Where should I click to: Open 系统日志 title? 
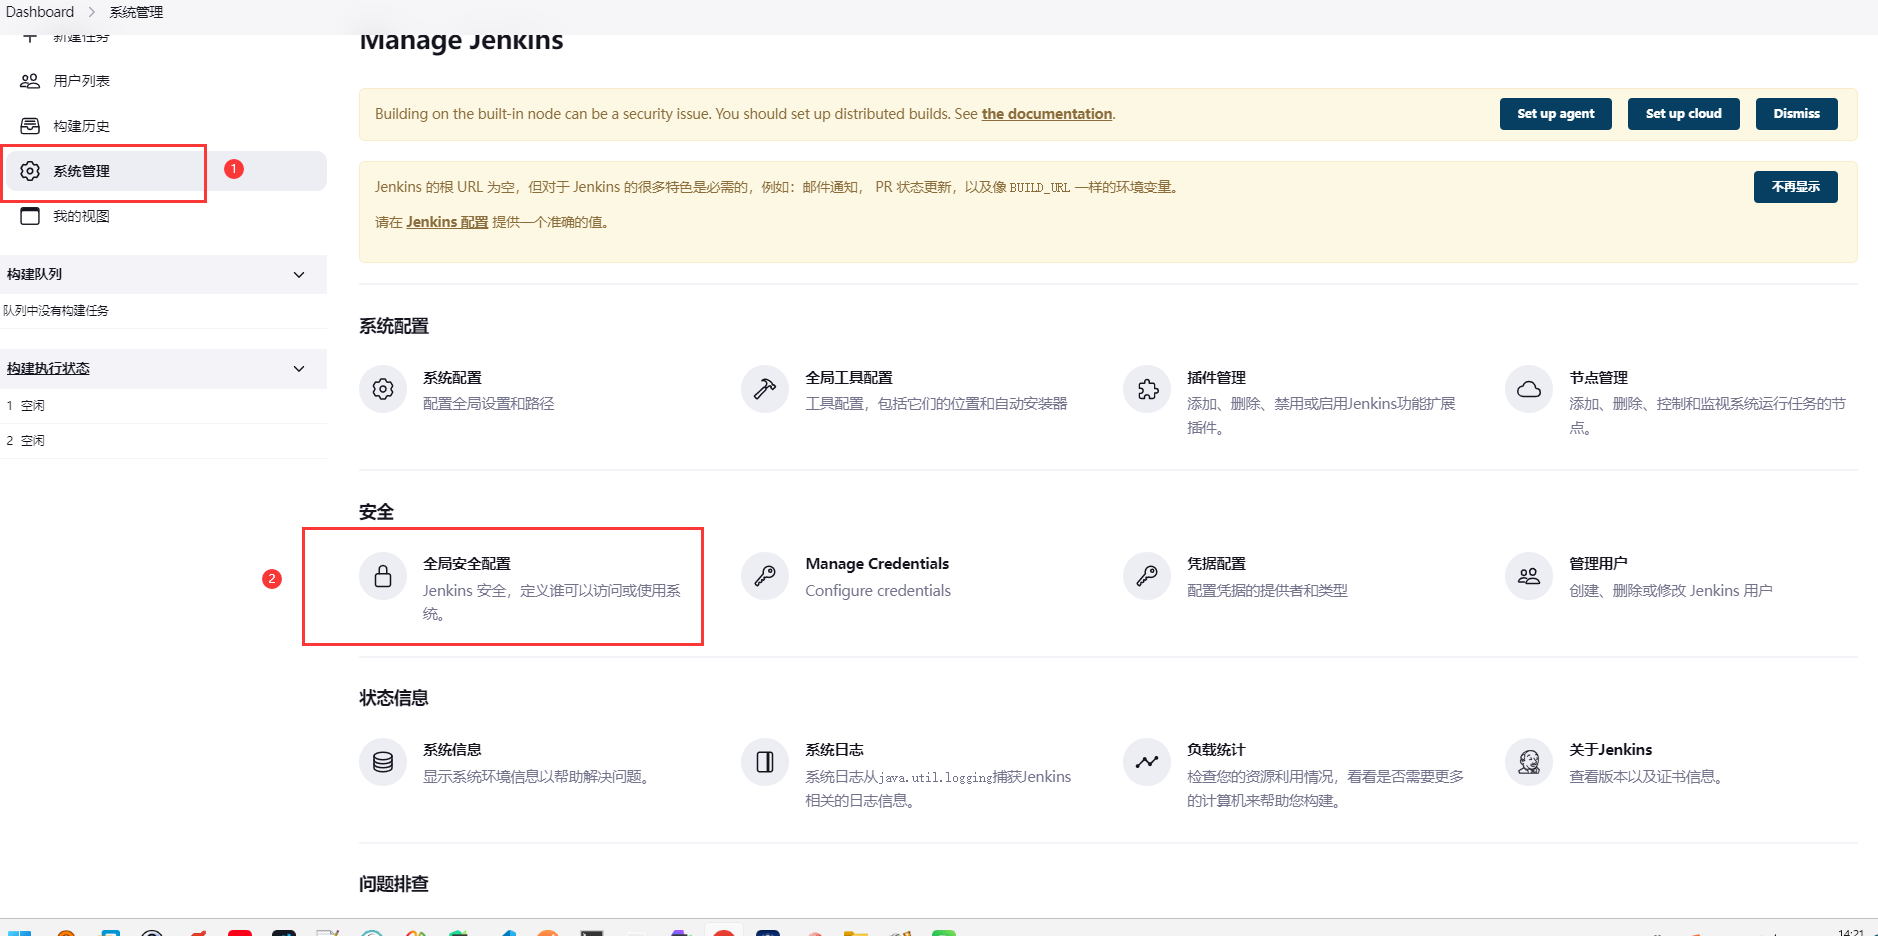coord(834,750)
